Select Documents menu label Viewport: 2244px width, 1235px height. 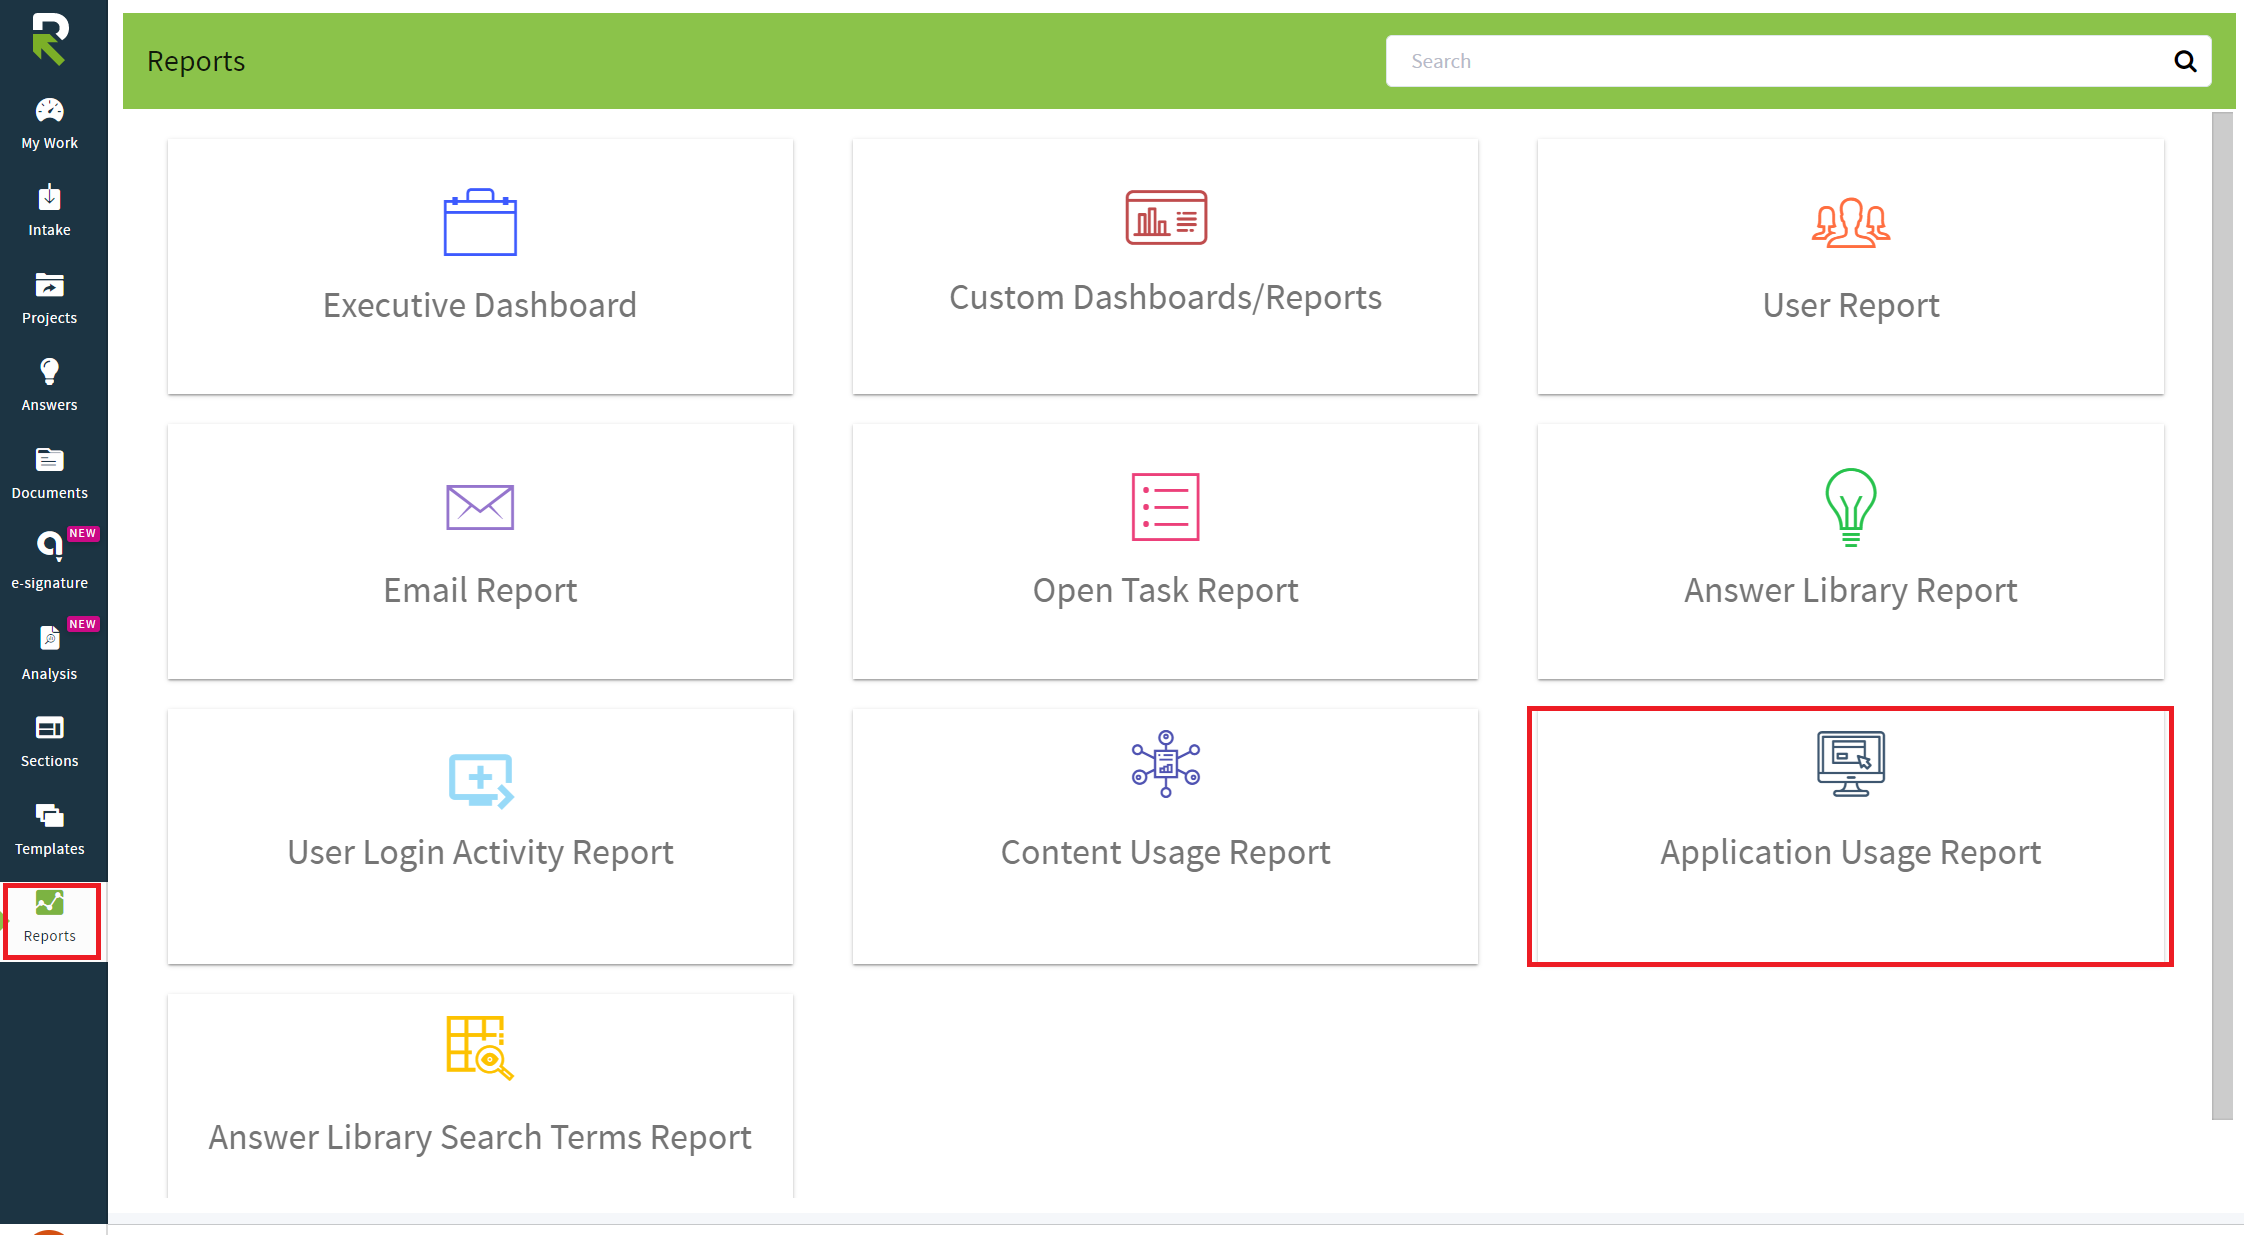(x=50, y=493)
